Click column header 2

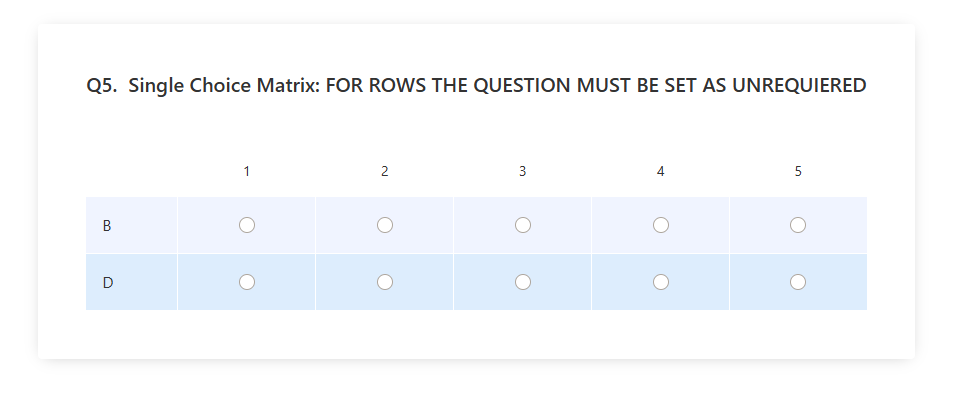tap(385, 171)
